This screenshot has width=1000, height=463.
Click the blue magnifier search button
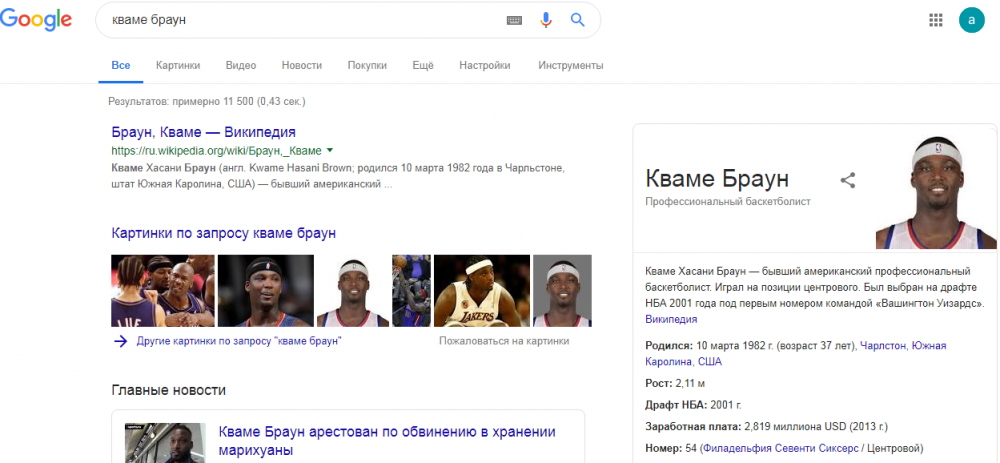(x=577, y=20)
